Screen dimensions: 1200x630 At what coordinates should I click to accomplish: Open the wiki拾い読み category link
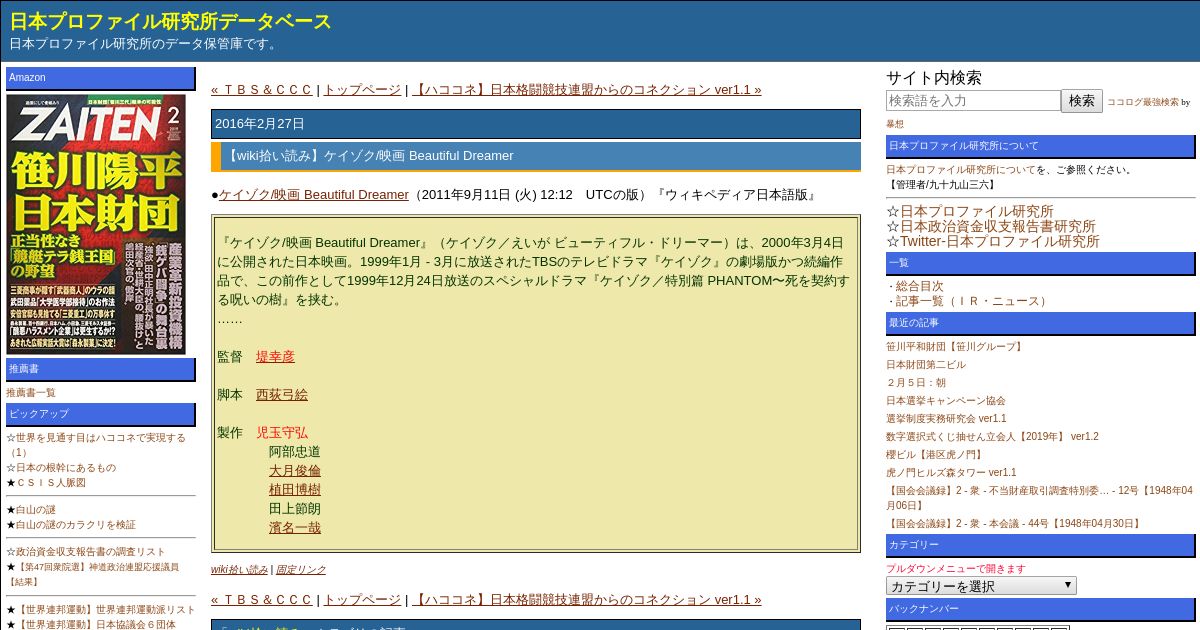point(239,570)
